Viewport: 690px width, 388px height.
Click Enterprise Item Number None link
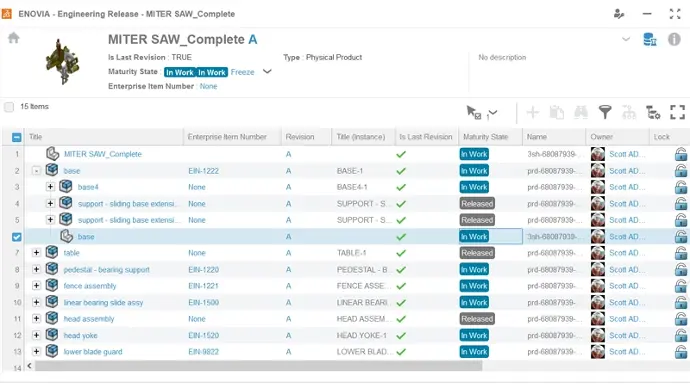tap(208, 86)
